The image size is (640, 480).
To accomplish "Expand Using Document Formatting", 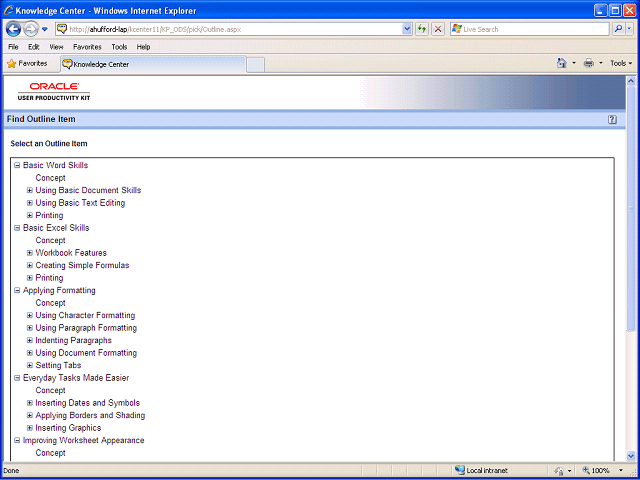I will [x=29, y=353].
